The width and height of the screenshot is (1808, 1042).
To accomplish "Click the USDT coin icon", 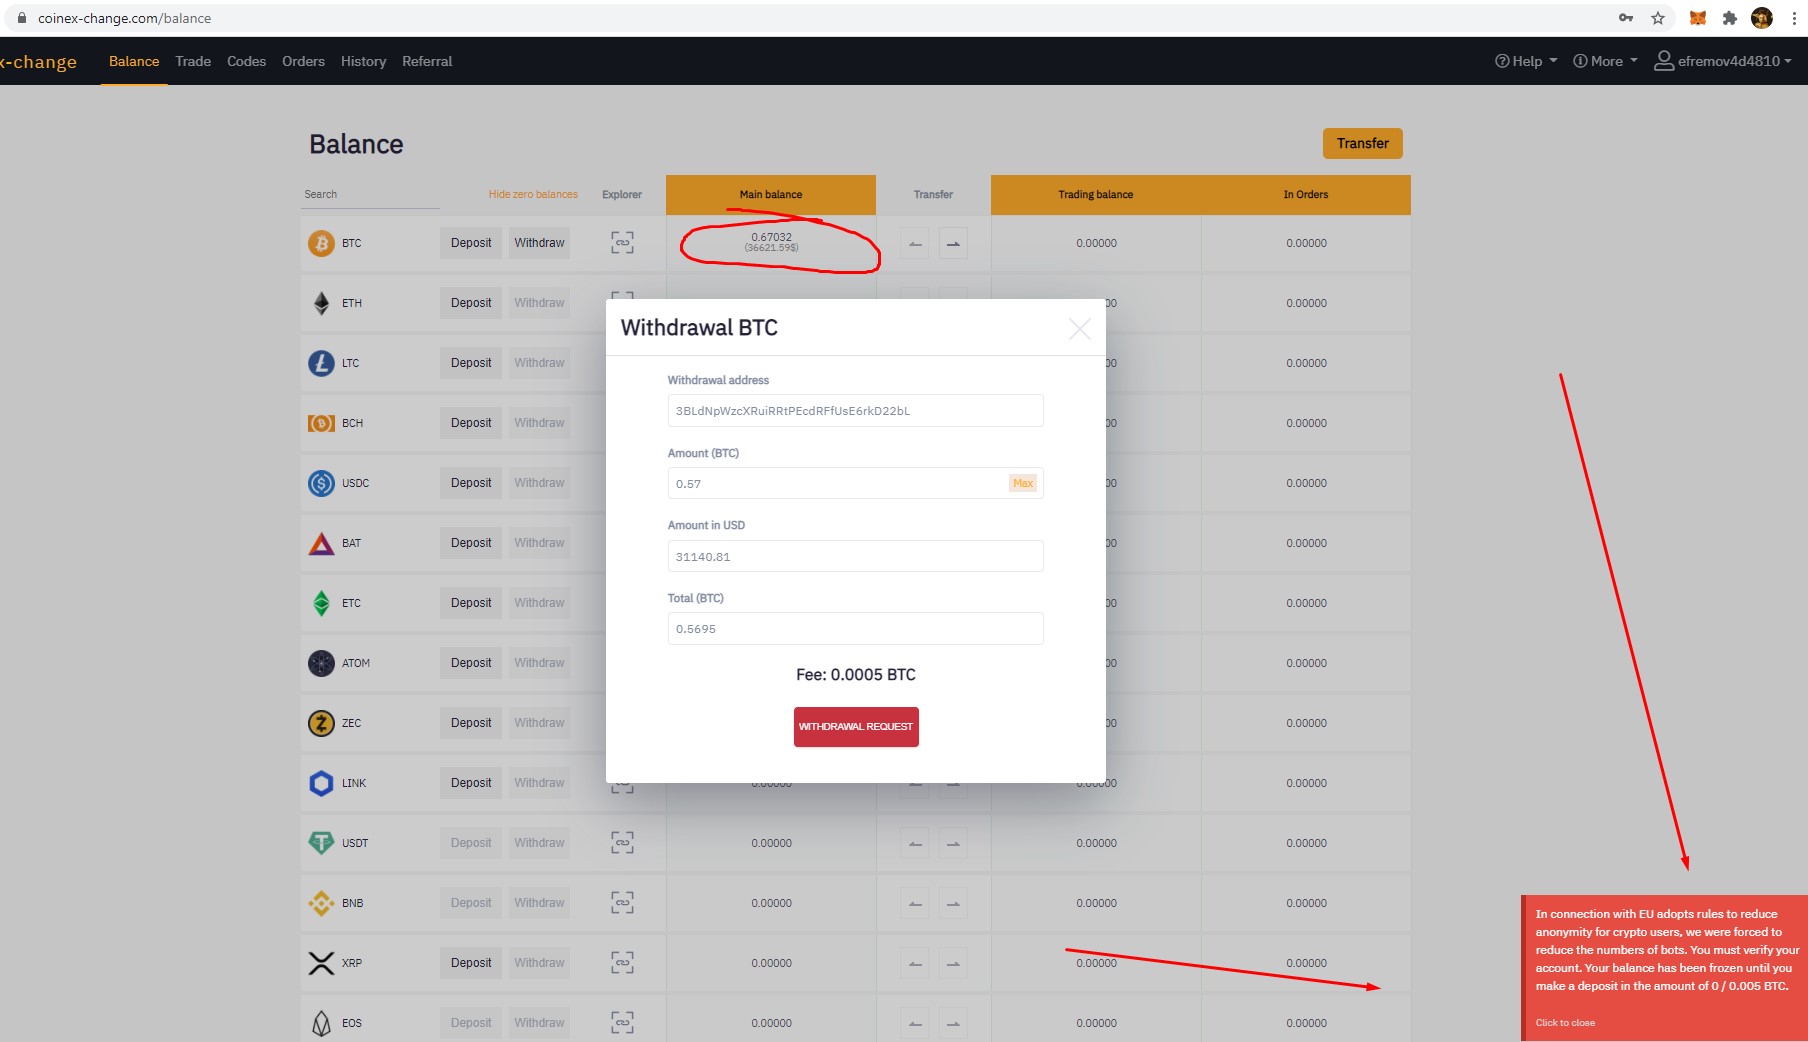I will pyautogui.click(x=321, y=843).
